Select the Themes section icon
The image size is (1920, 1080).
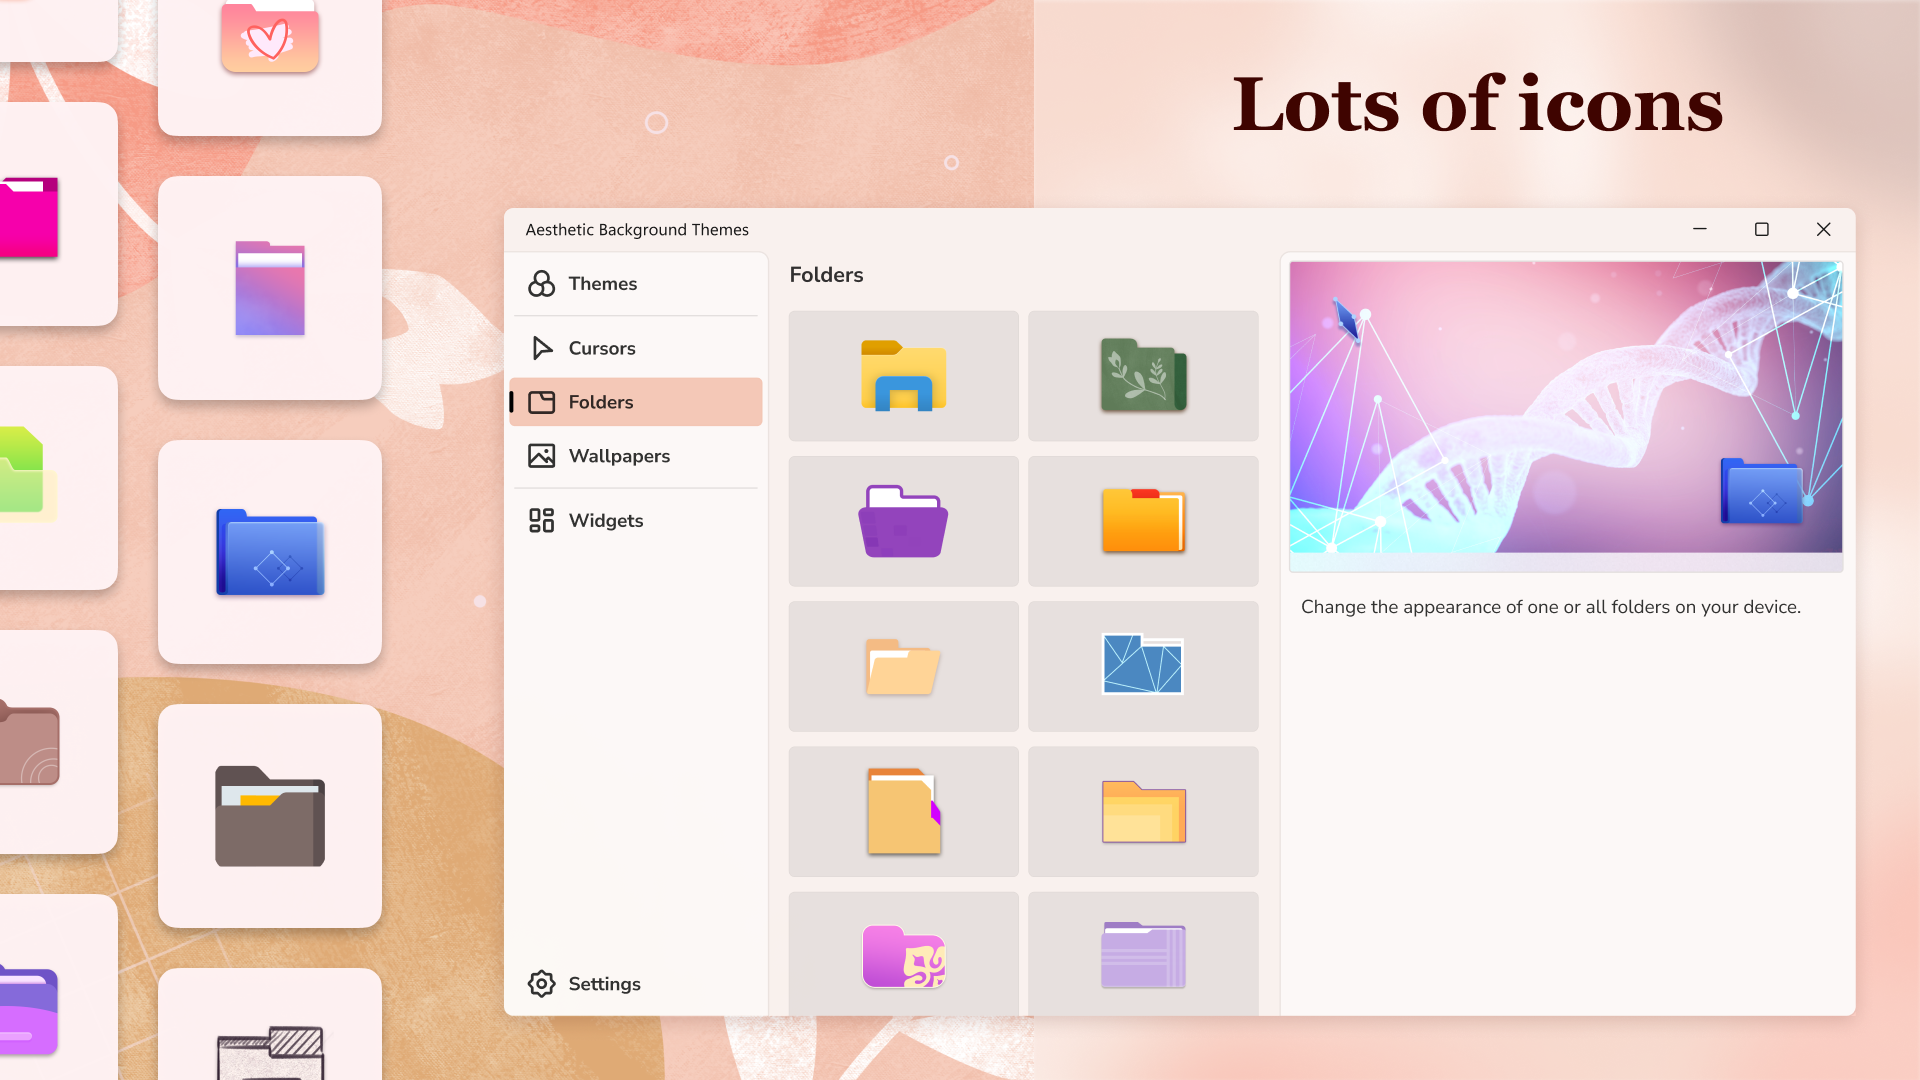541,284
